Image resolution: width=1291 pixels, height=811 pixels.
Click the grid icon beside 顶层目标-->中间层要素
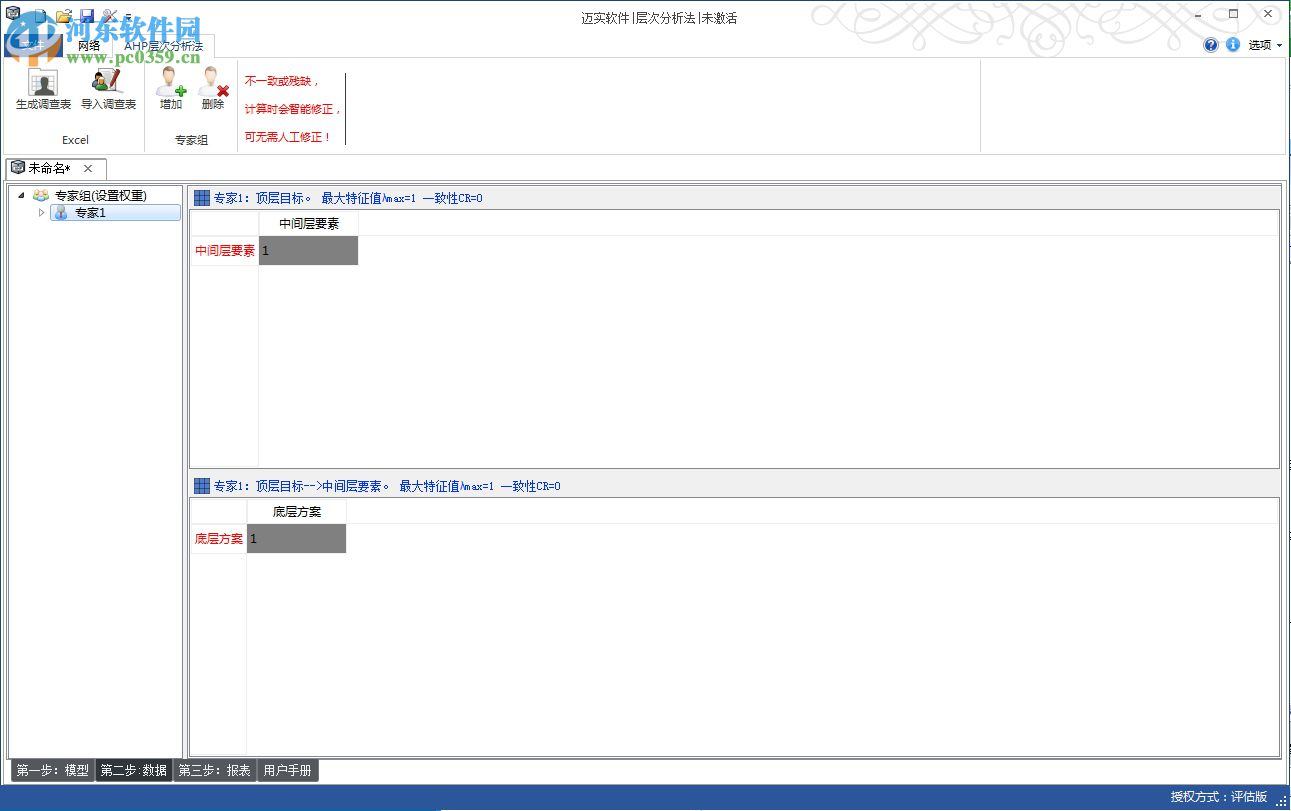[x=202, y=486]
